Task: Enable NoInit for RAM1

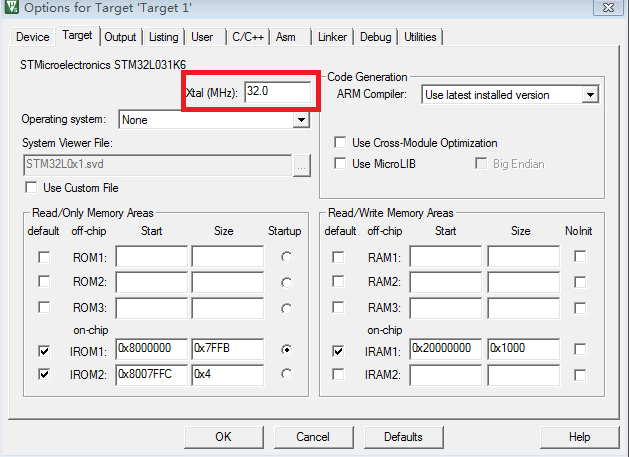Action: coord(580,256)
